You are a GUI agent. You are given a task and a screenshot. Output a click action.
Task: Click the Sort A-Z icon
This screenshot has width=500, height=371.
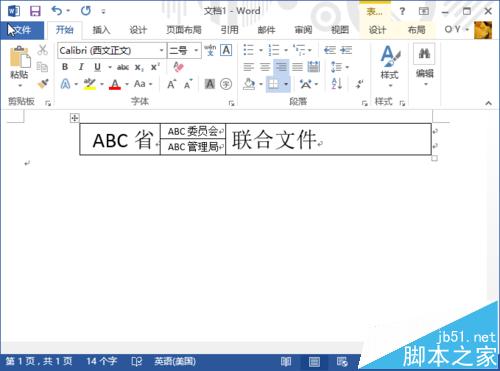[x=336, y=84]
